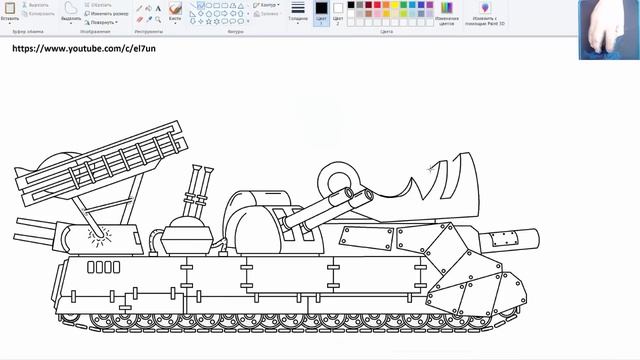Select the oval shape
640x360 pixels.
[x=209, y=5]
